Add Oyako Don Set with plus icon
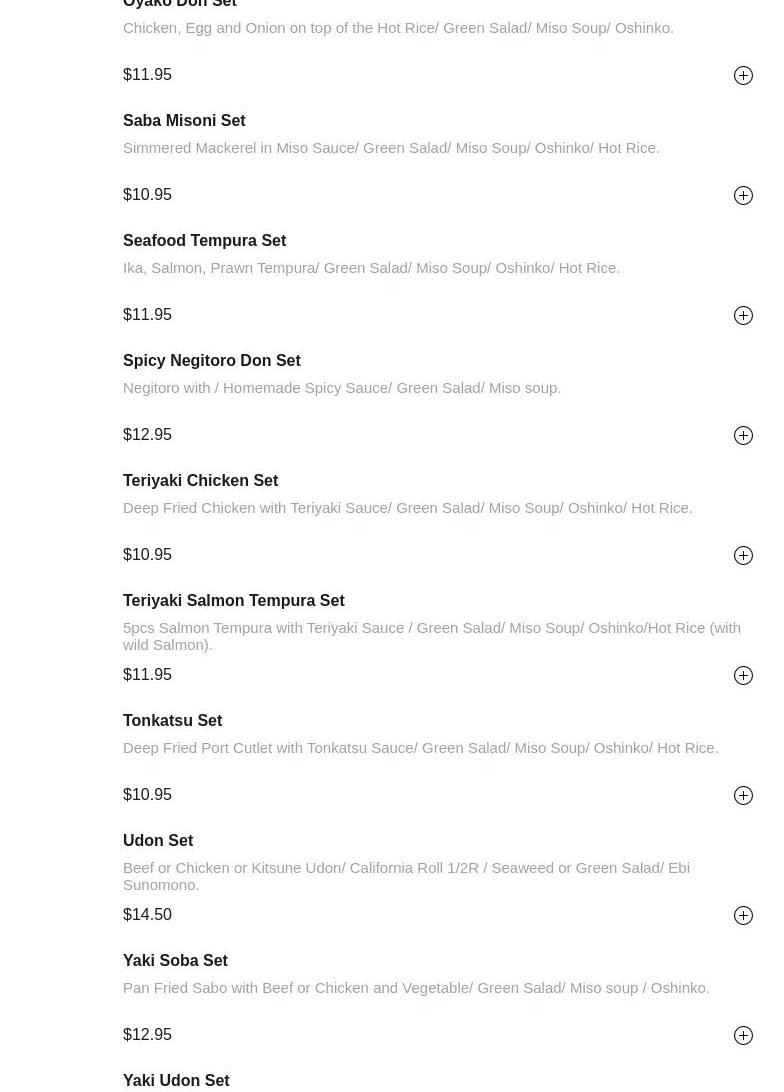The height and width of the screenshot is (1092, 784). tap(743, 75)
